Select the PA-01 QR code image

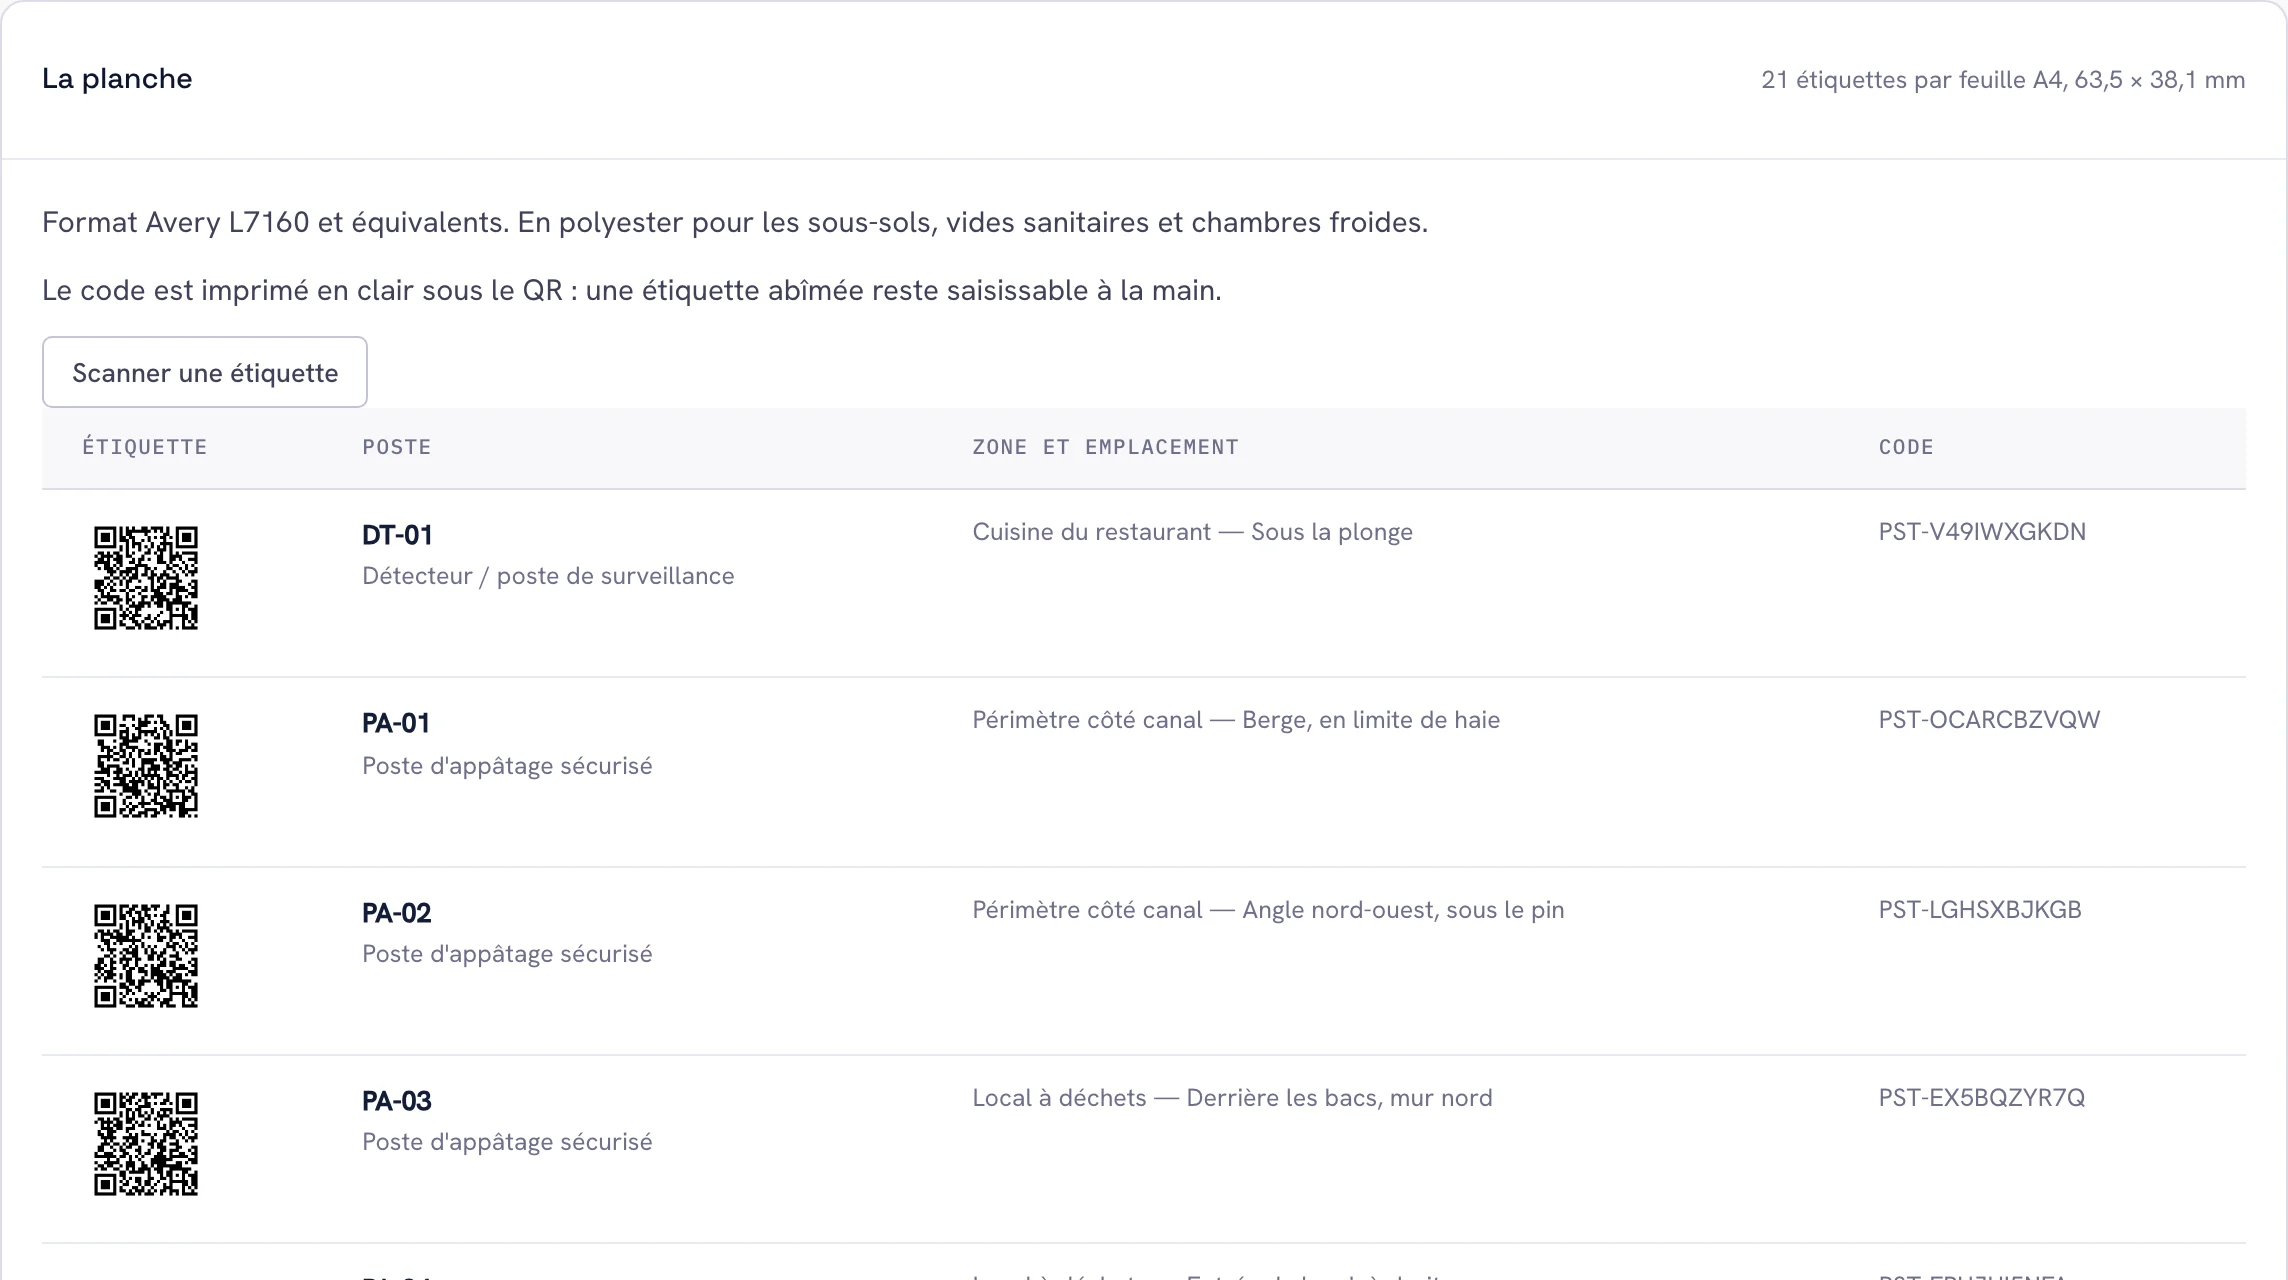pos(146,766)
